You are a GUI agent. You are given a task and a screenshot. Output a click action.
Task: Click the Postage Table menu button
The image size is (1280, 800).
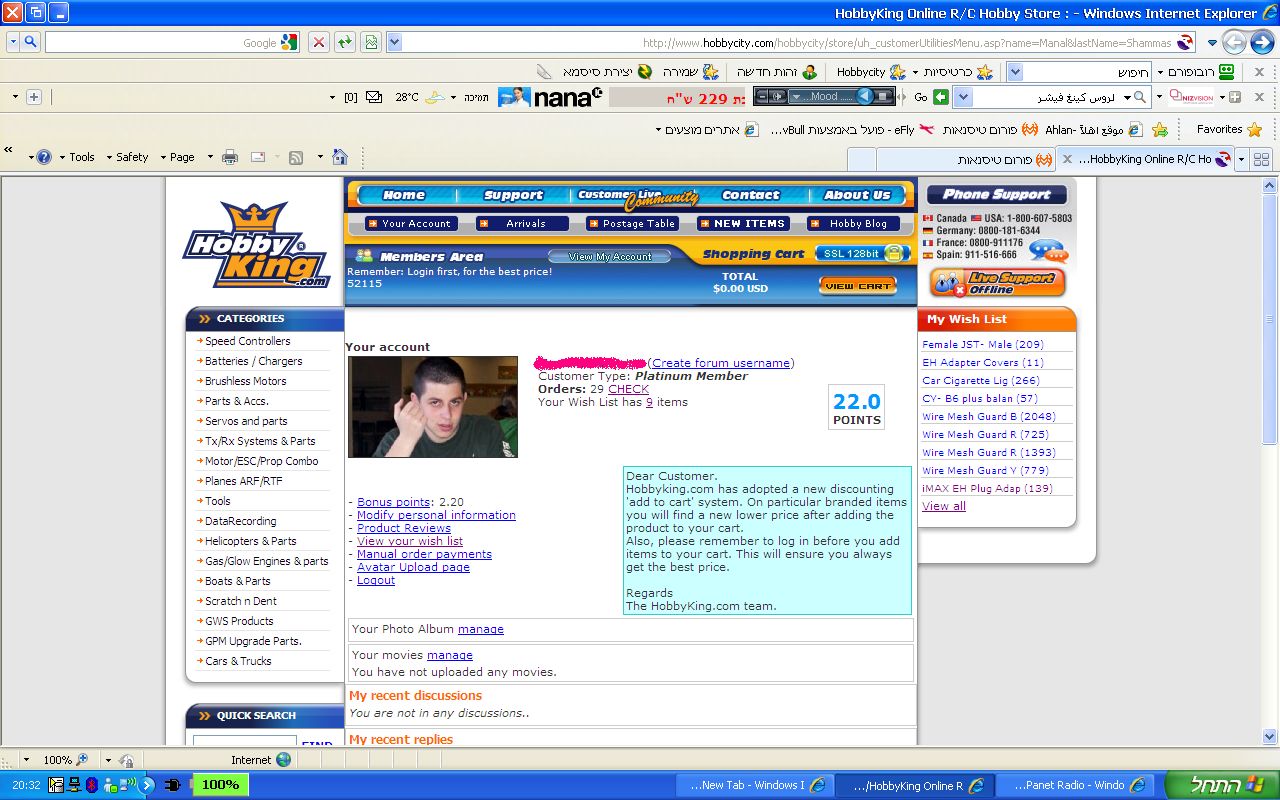(633, 224)
